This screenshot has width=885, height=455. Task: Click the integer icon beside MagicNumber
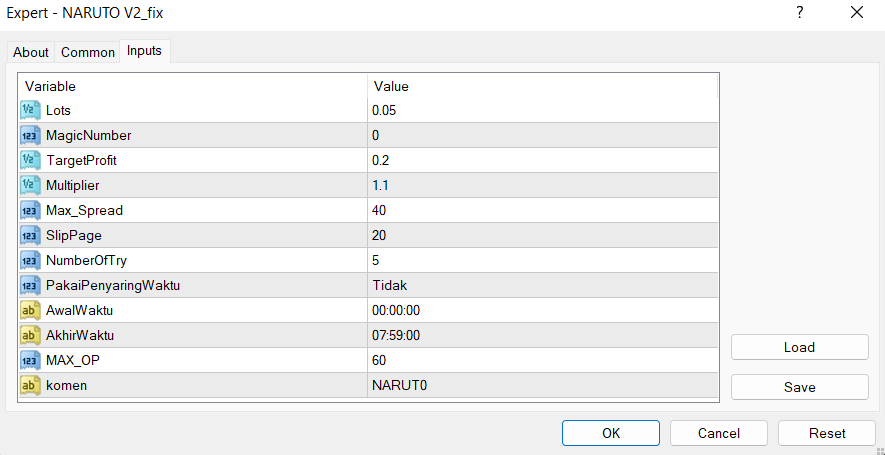(30, 135)
